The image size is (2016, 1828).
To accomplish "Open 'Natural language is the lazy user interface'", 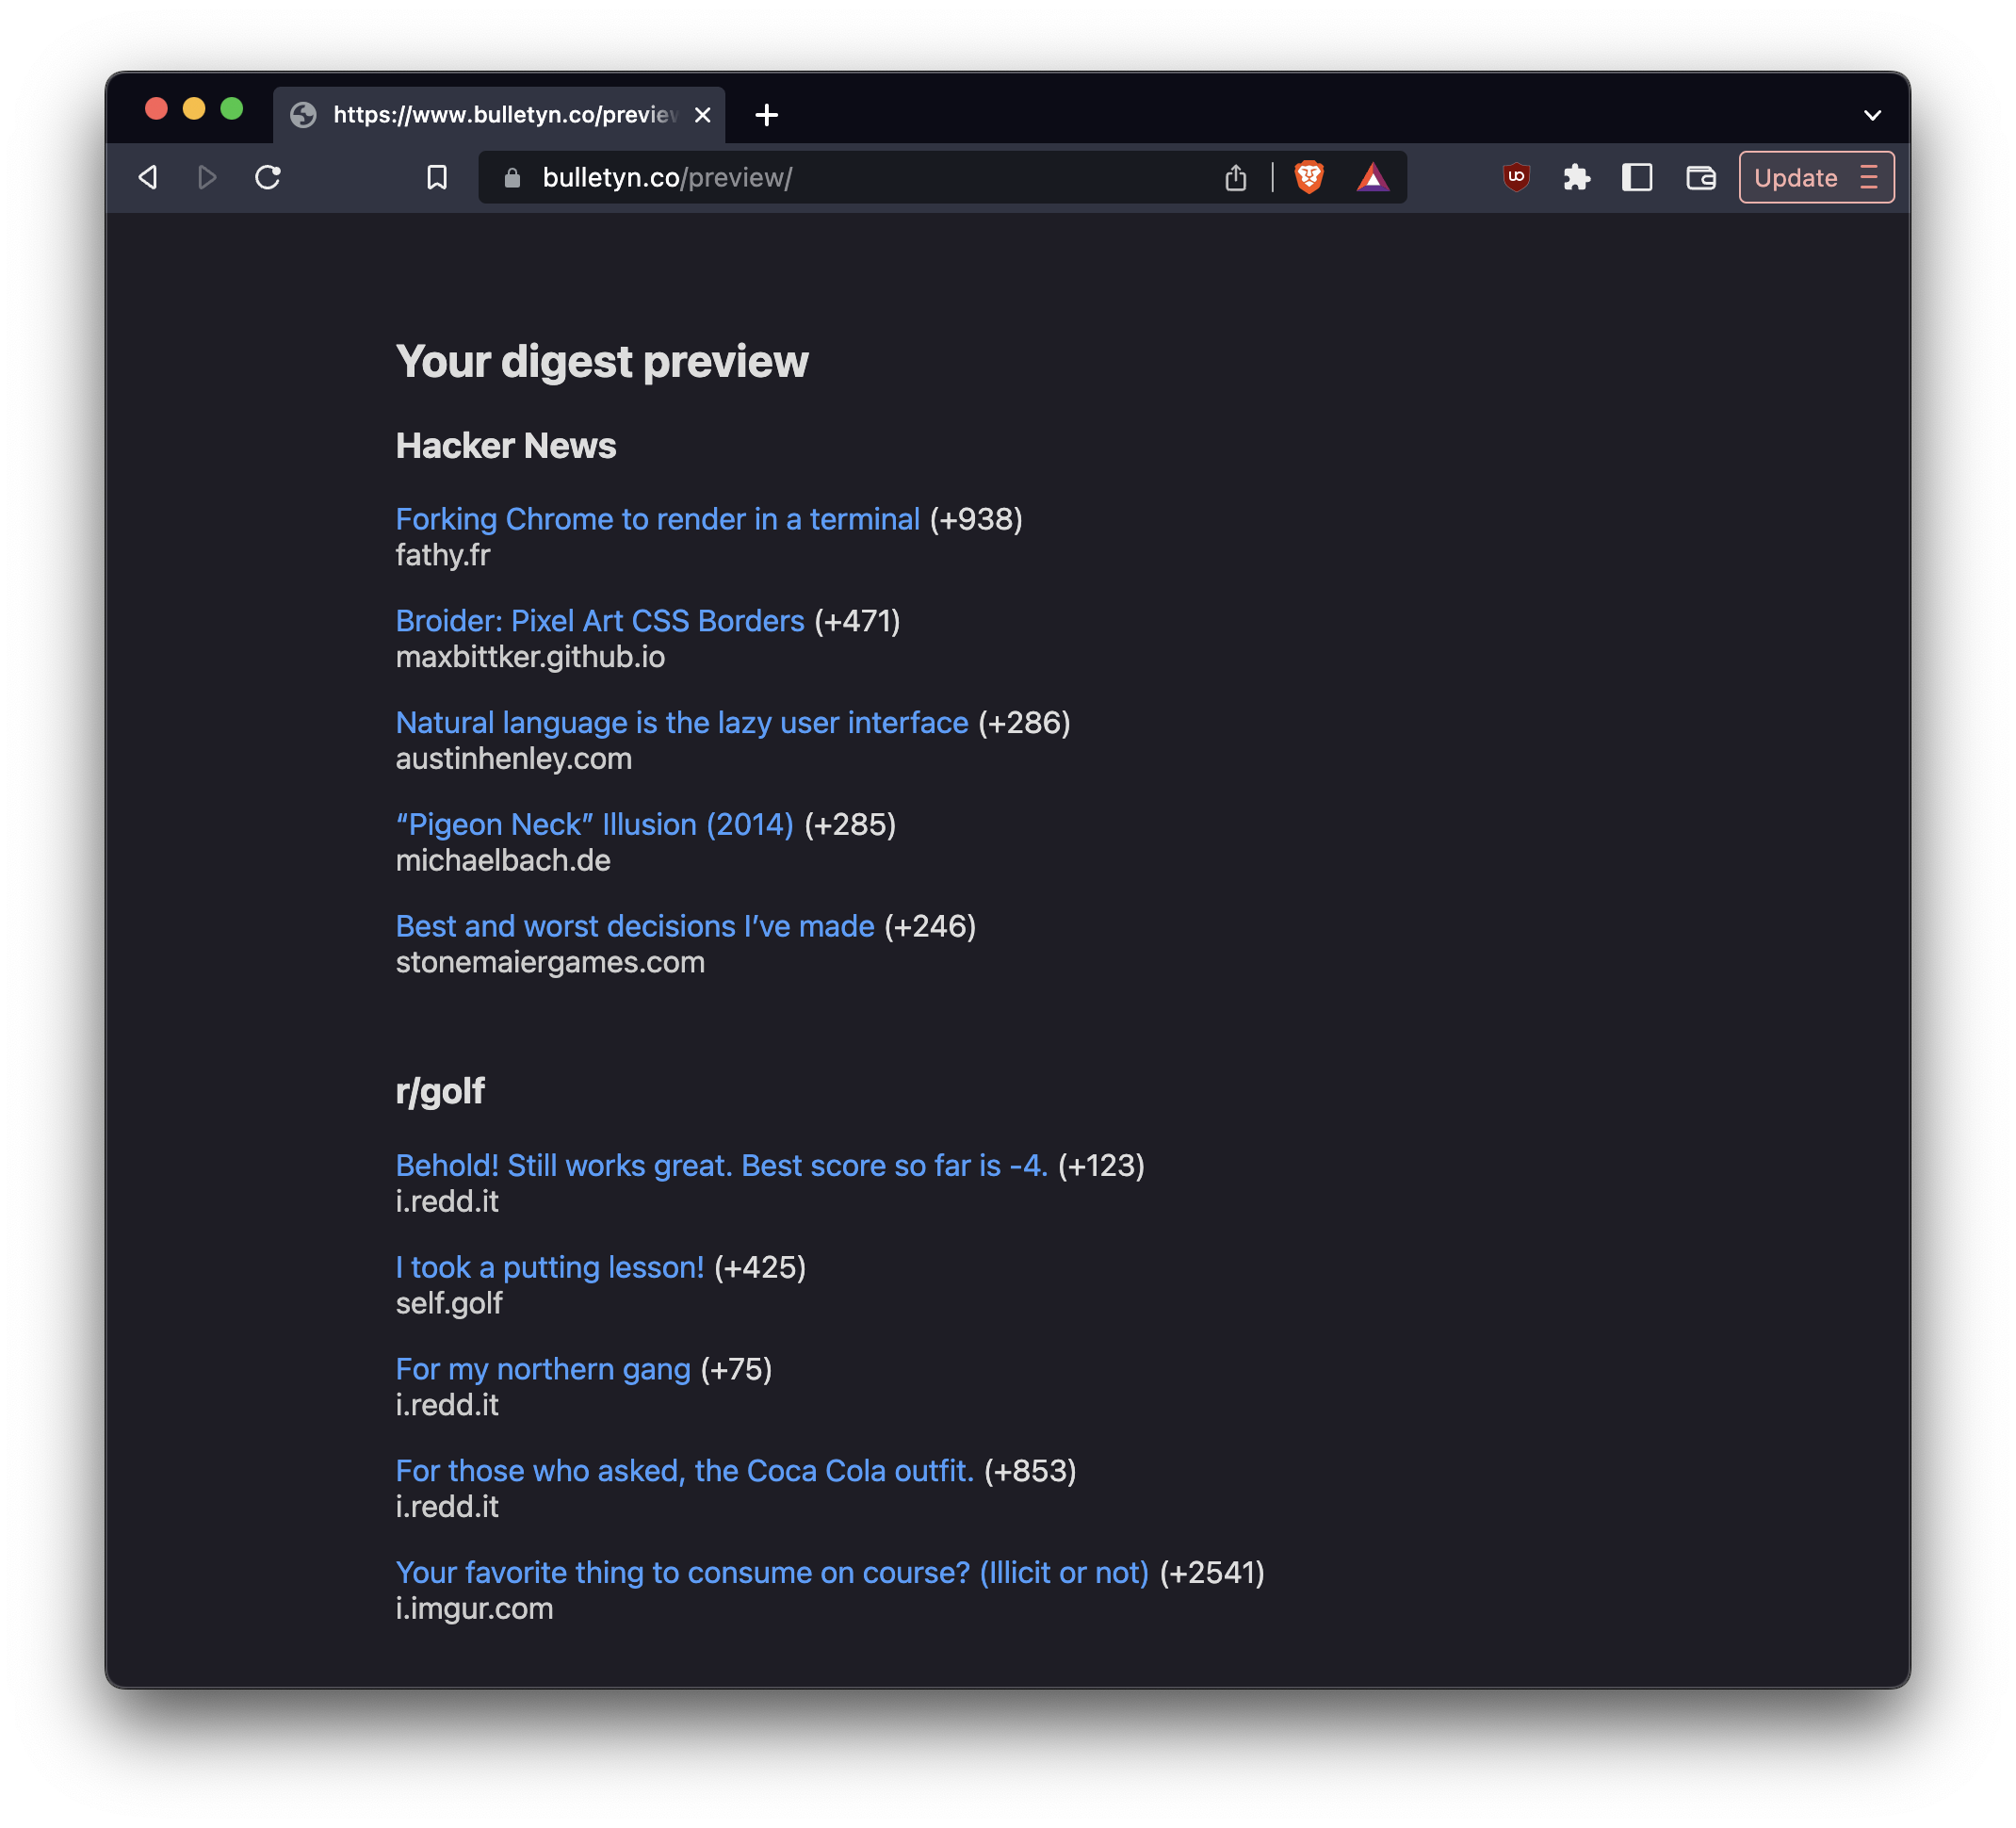I will pyautogui.click(x=682, y=723).
